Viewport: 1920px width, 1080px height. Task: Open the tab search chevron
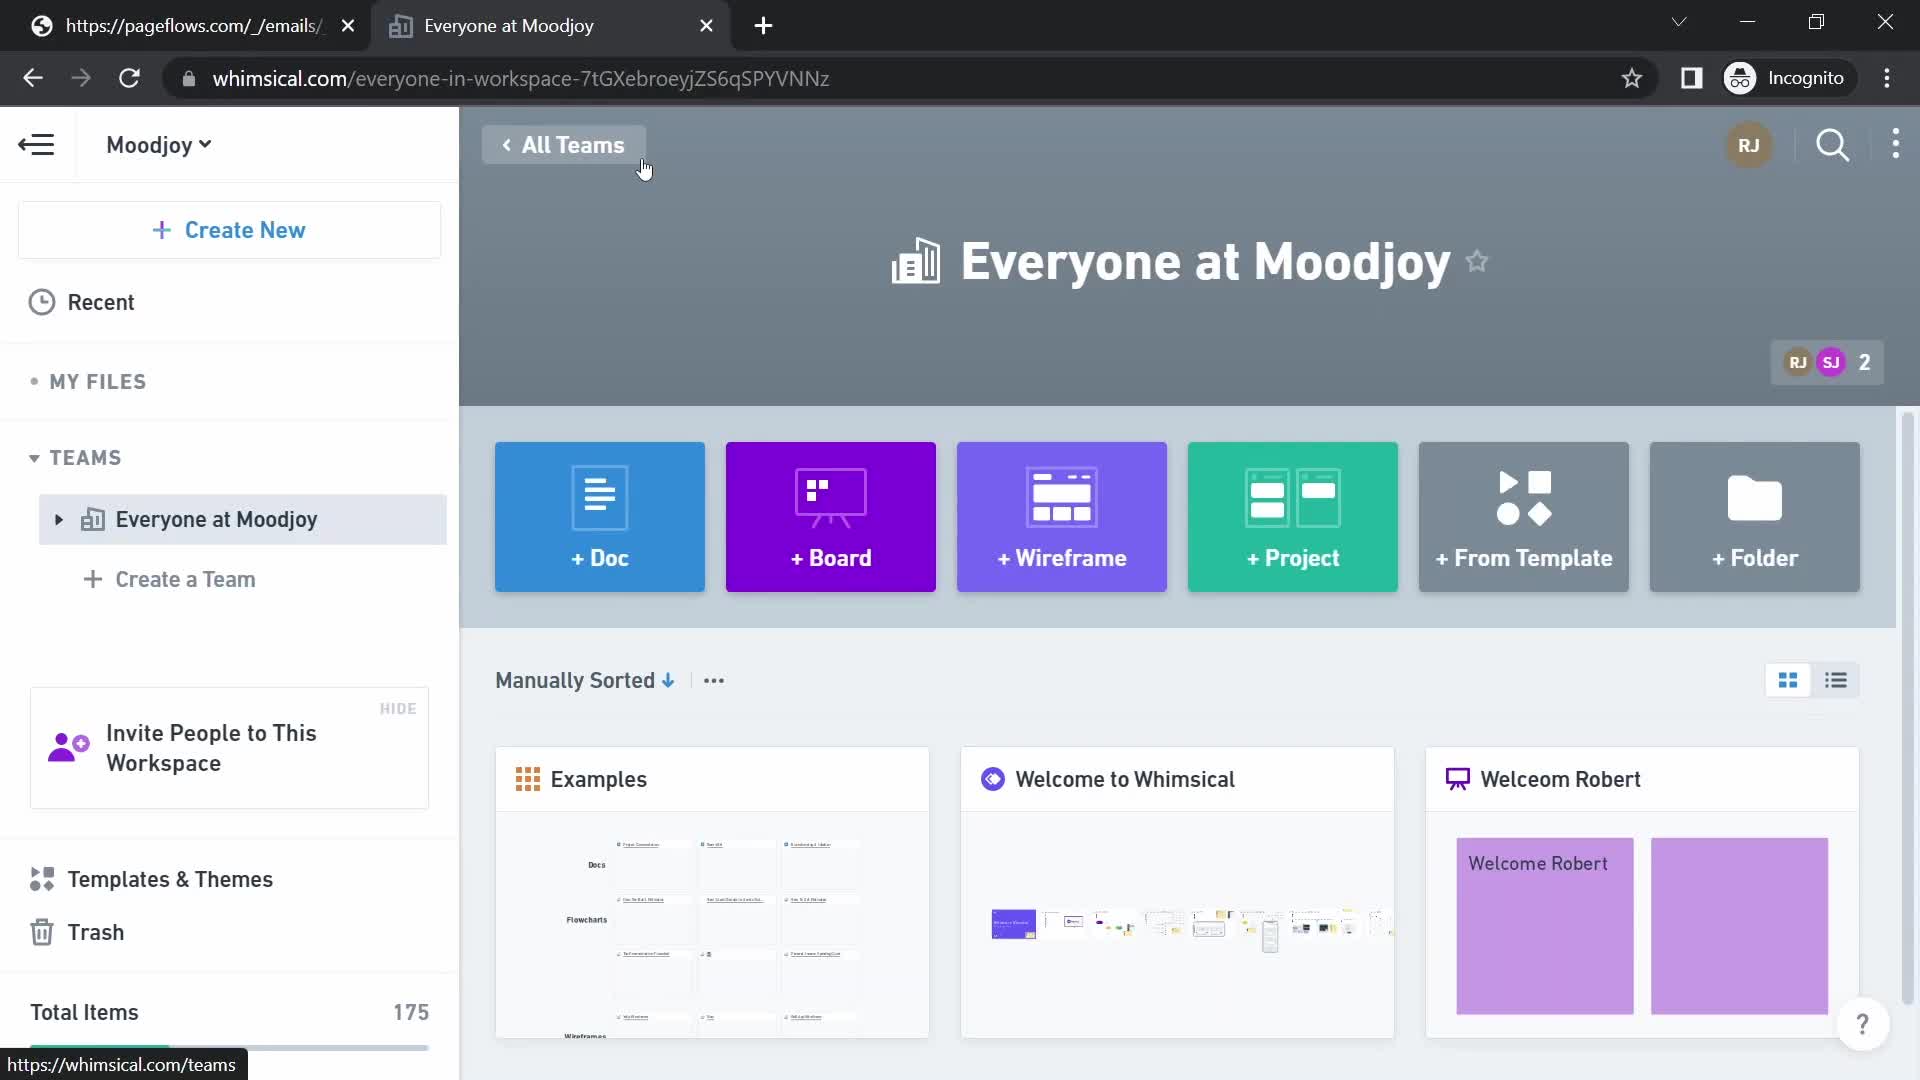pos(1679,22)
